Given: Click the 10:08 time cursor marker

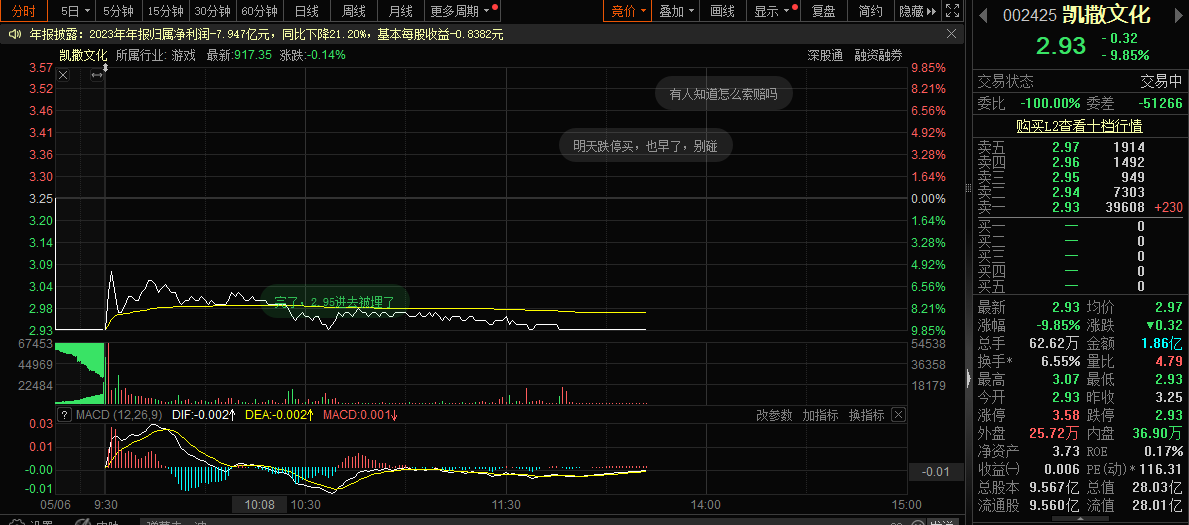Looking at the screenshot, I should click(x=259, y=505).
